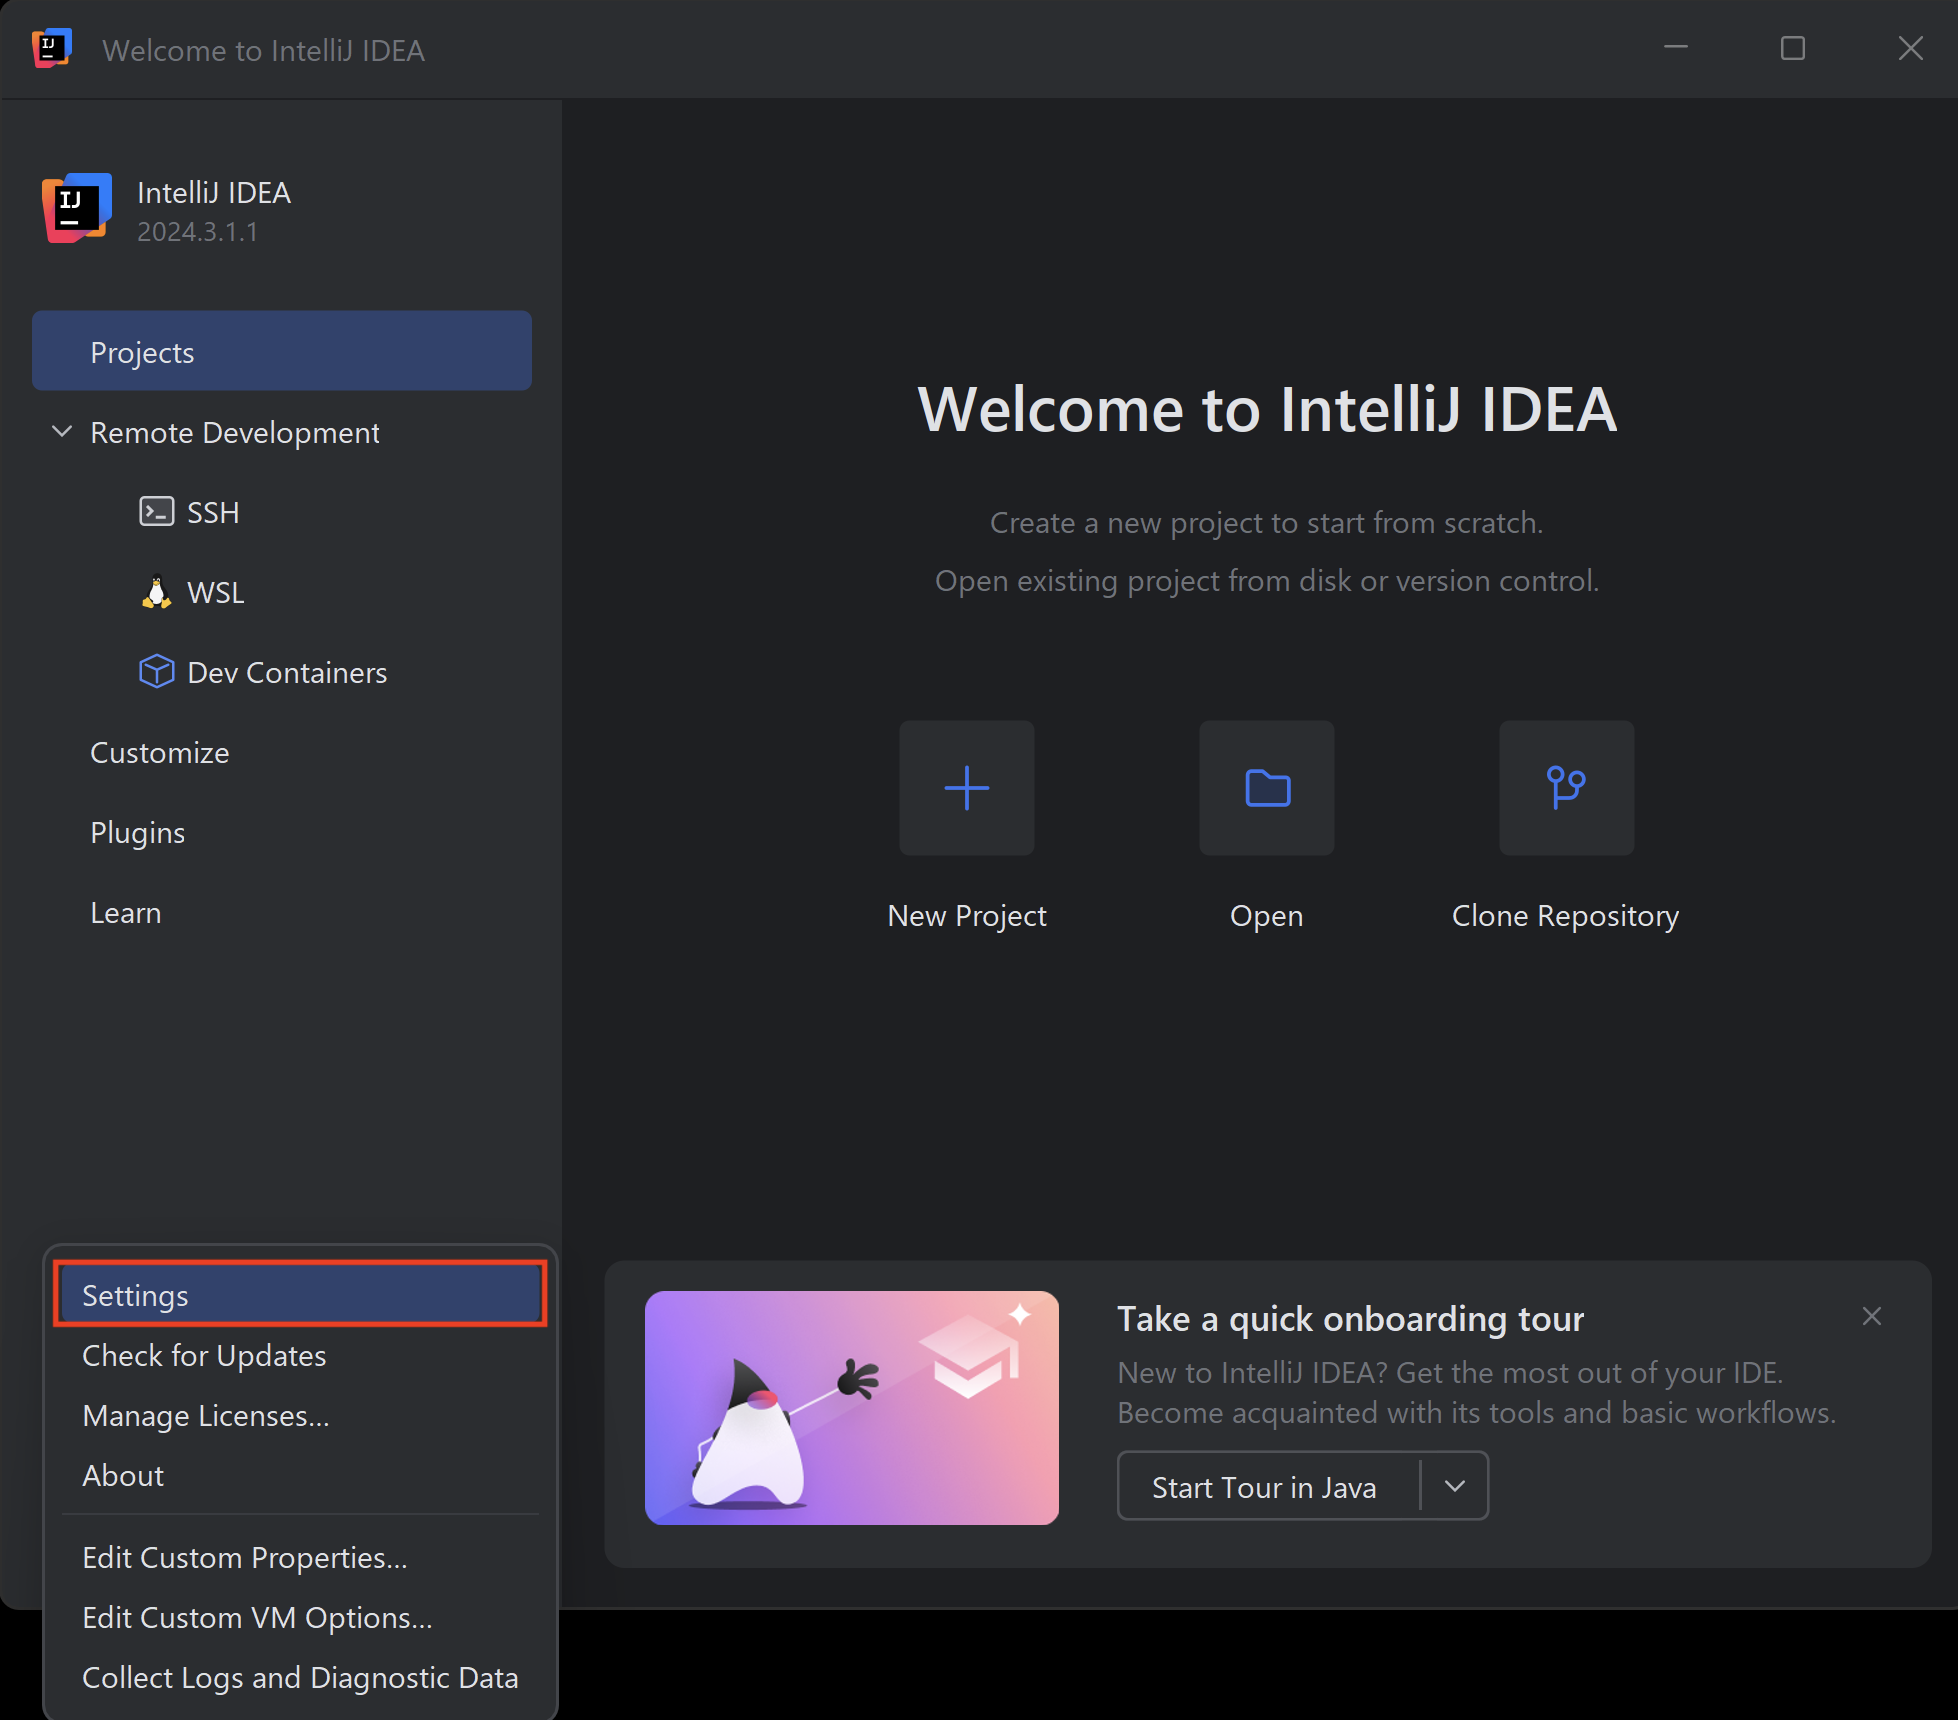
Task: Click the Dev Containers cube icon
Action: (156, 671)
